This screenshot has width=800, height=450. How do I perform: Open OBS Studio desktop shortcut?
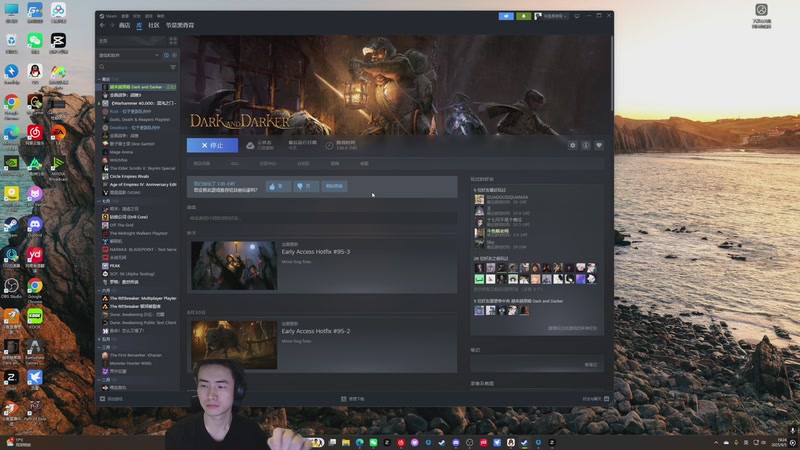point(11,289)
